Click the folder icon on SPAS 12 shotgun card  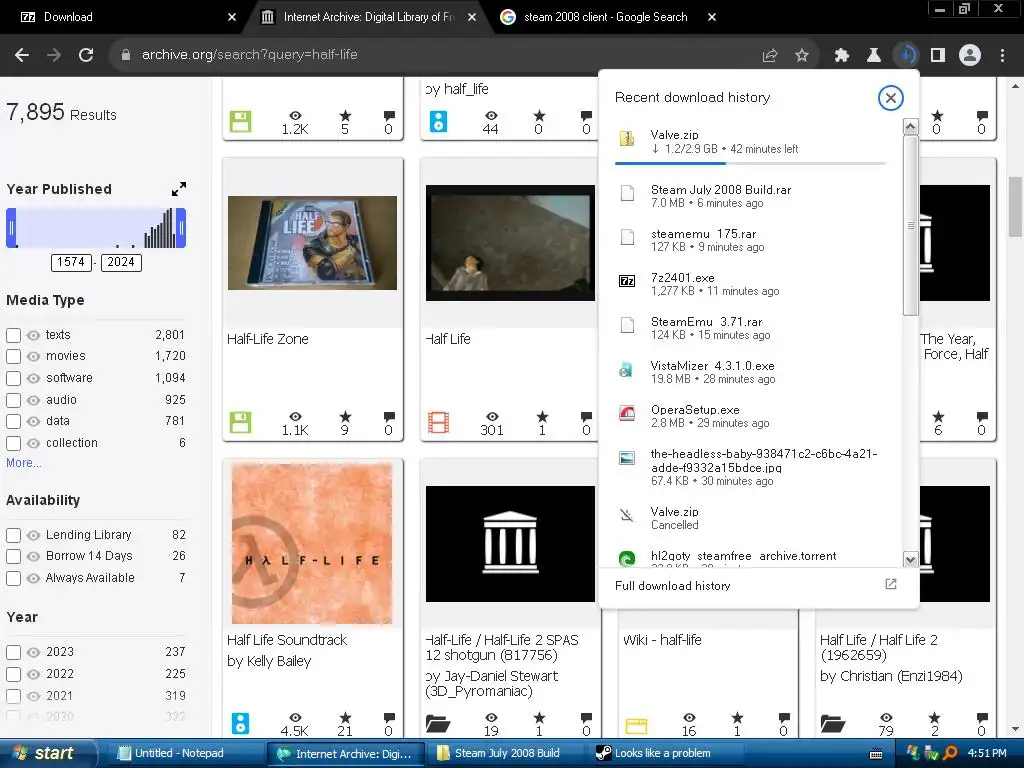click(438, 724)
